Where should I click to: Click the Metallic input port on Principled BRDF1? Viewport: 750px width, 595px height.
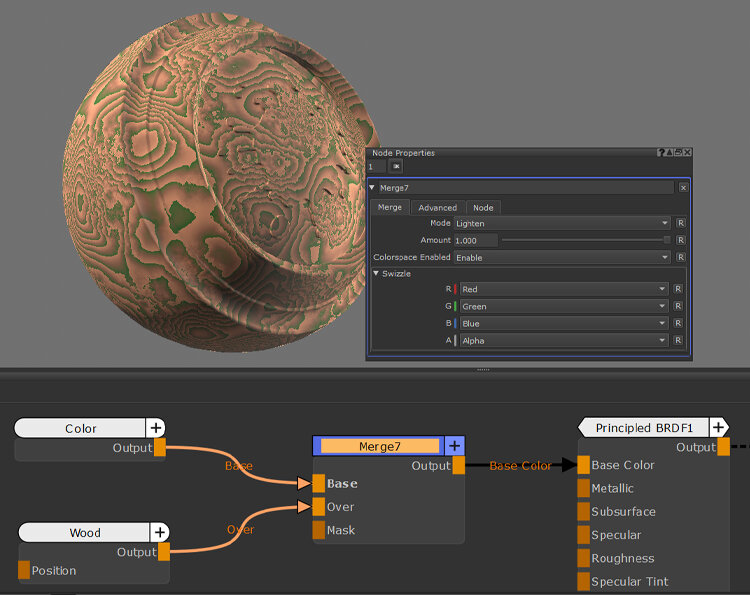coord(583,488)
